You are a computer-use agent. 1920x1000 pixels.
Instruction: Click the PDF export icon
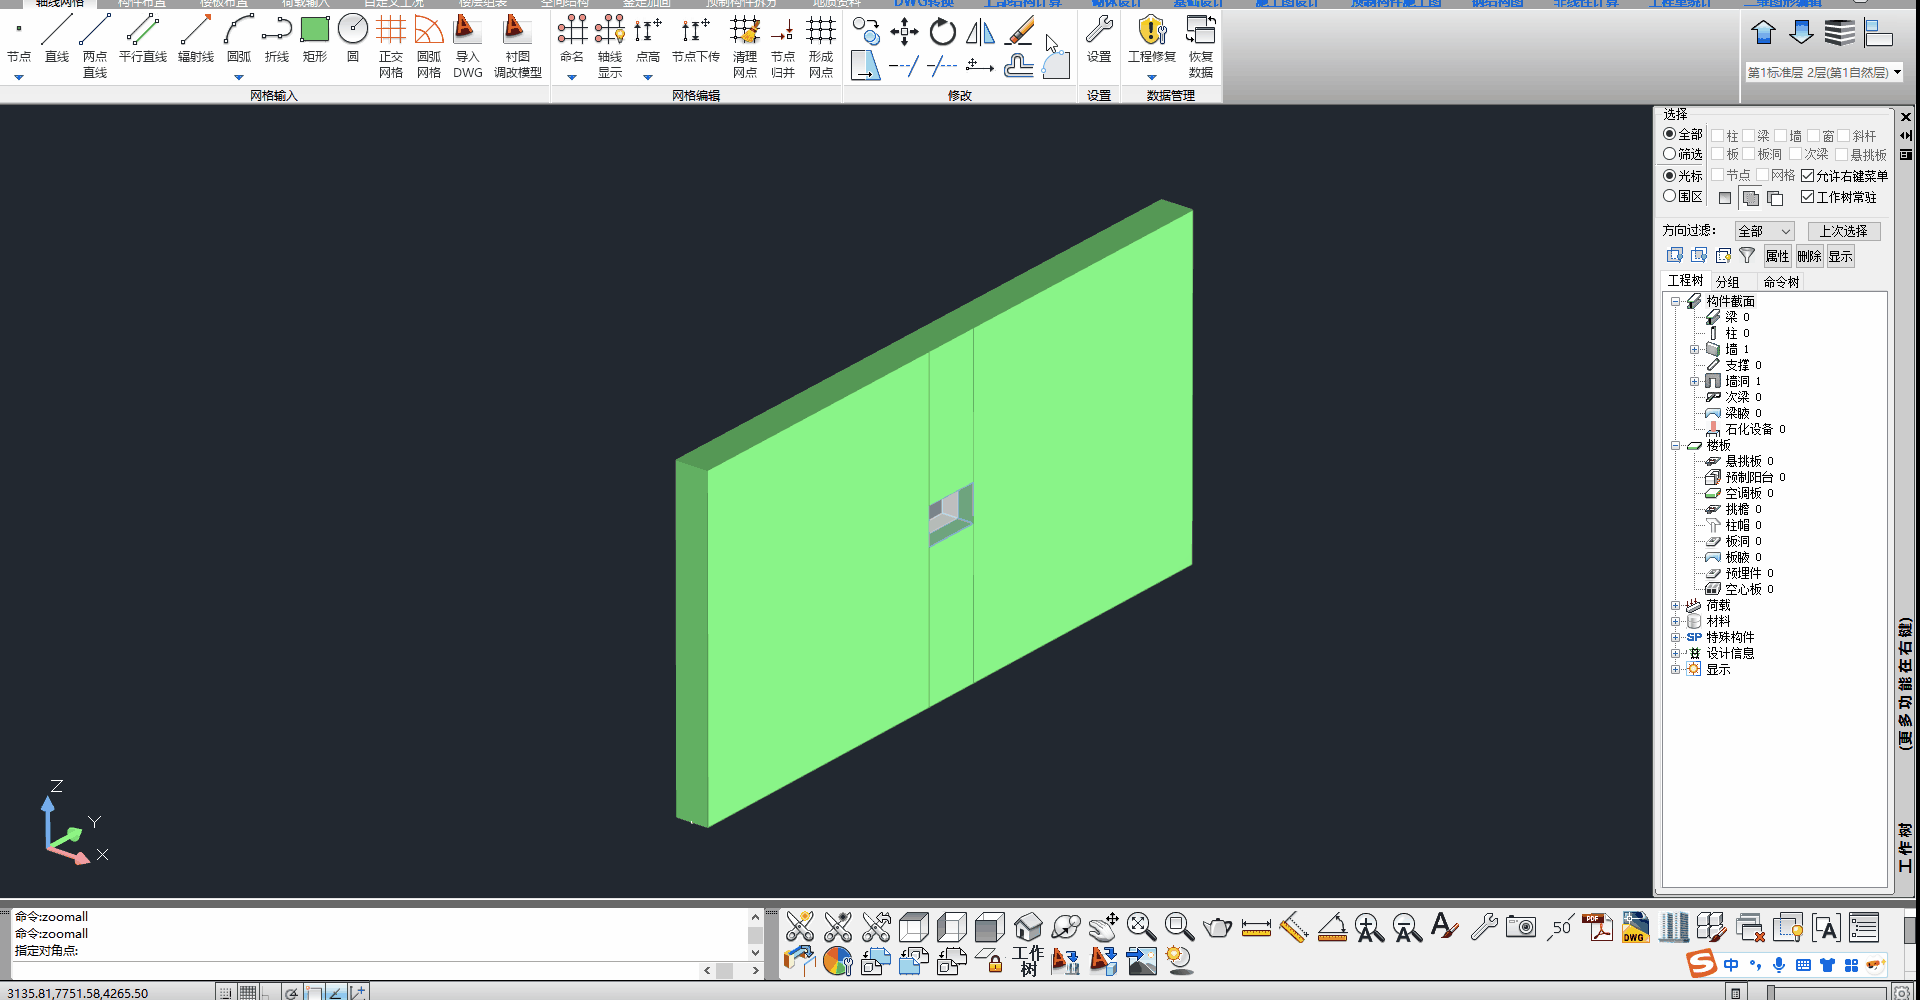(x=1597, y=928)
